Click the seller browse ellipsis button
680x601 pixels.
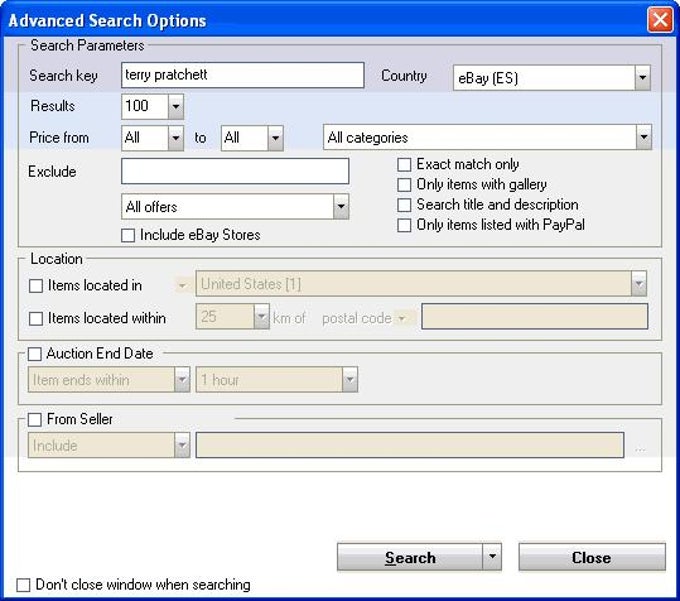click(640, 450)
